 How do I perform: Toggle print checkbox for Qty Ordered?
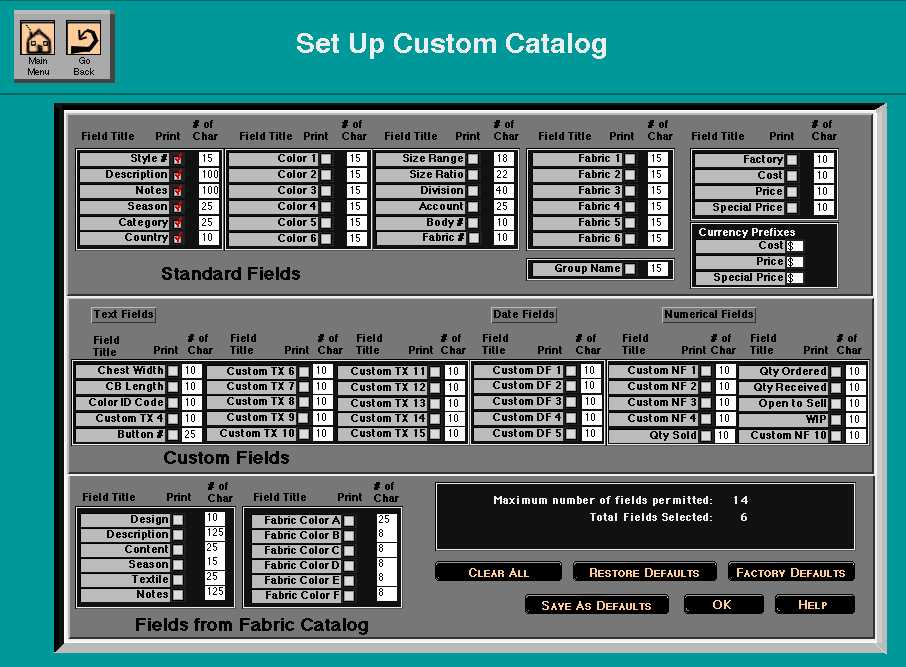pos(836,372)
